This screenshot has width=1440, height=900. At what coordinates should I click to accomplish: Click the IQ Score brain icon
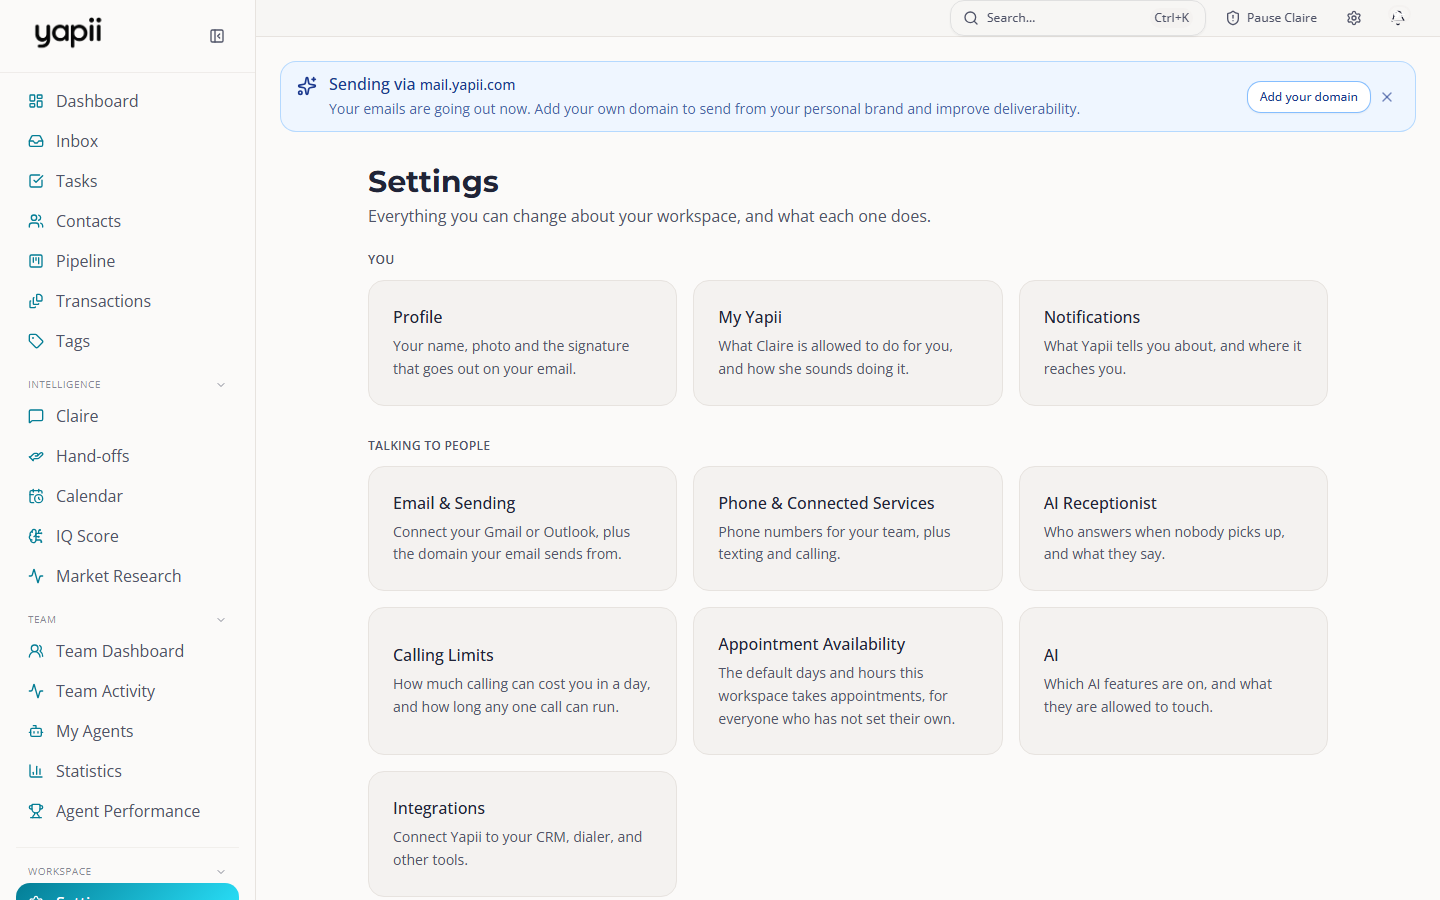(36, 536)
